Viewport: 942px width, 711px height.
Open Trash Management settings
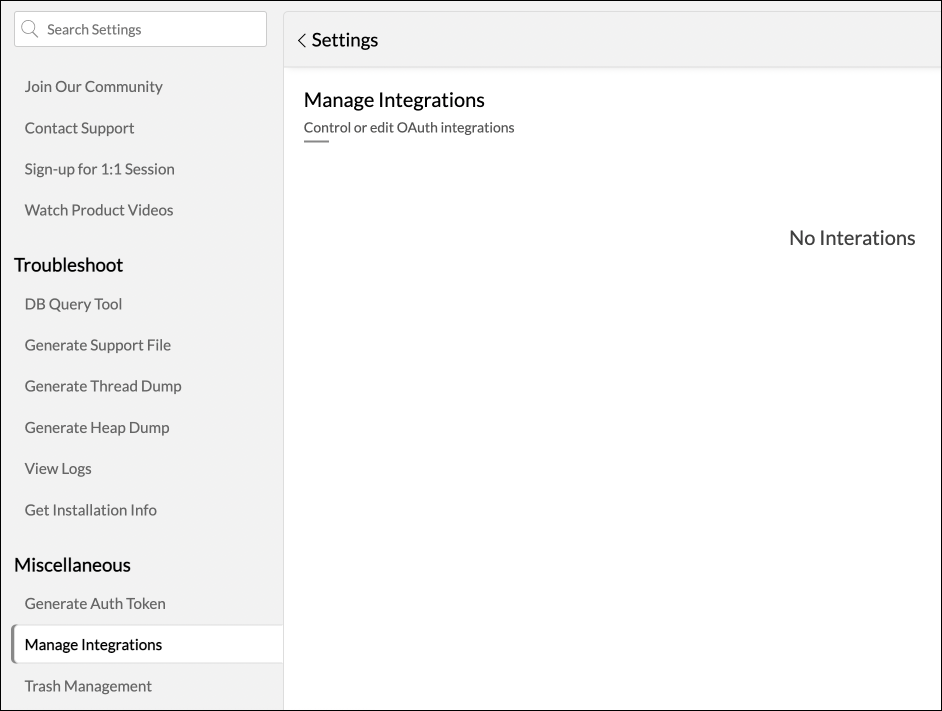pyautogui.click(x=88, y=686)
